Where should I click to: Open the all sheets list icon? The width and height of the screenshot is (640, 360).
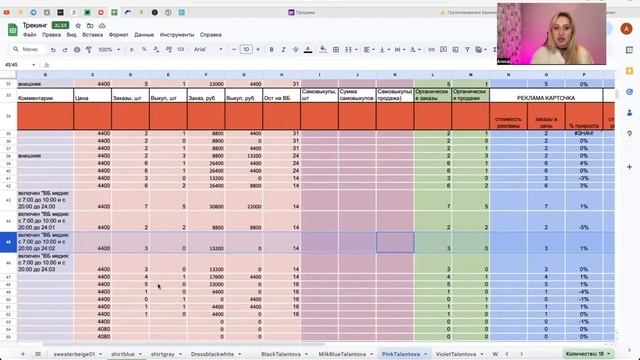tap(38, 354)
